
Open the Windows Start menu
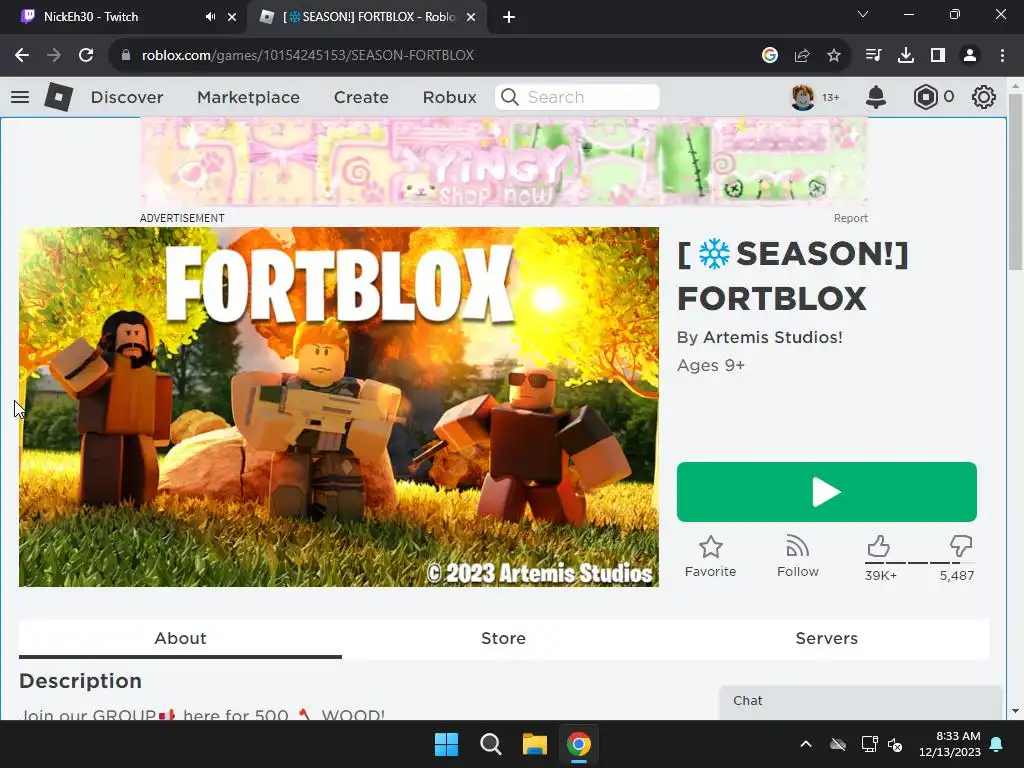[x=447, y=744]
